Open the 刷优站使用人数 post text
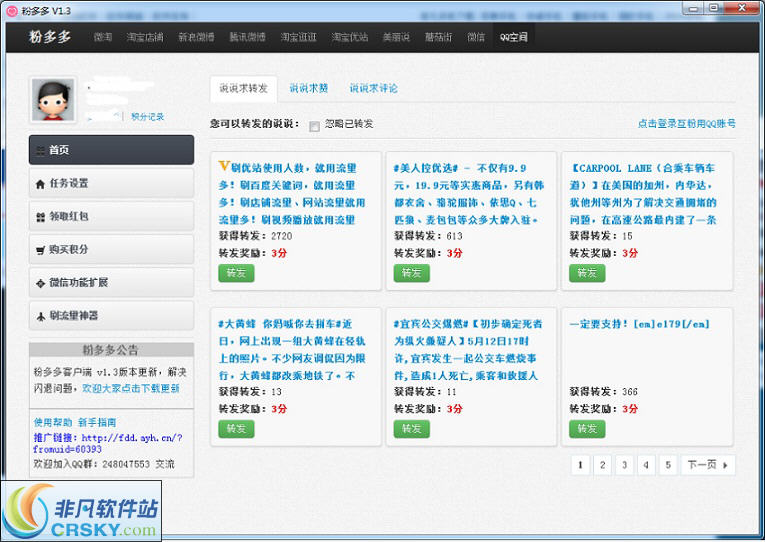Viewport: 765px width, 542px height. click(x=292, y=194)
